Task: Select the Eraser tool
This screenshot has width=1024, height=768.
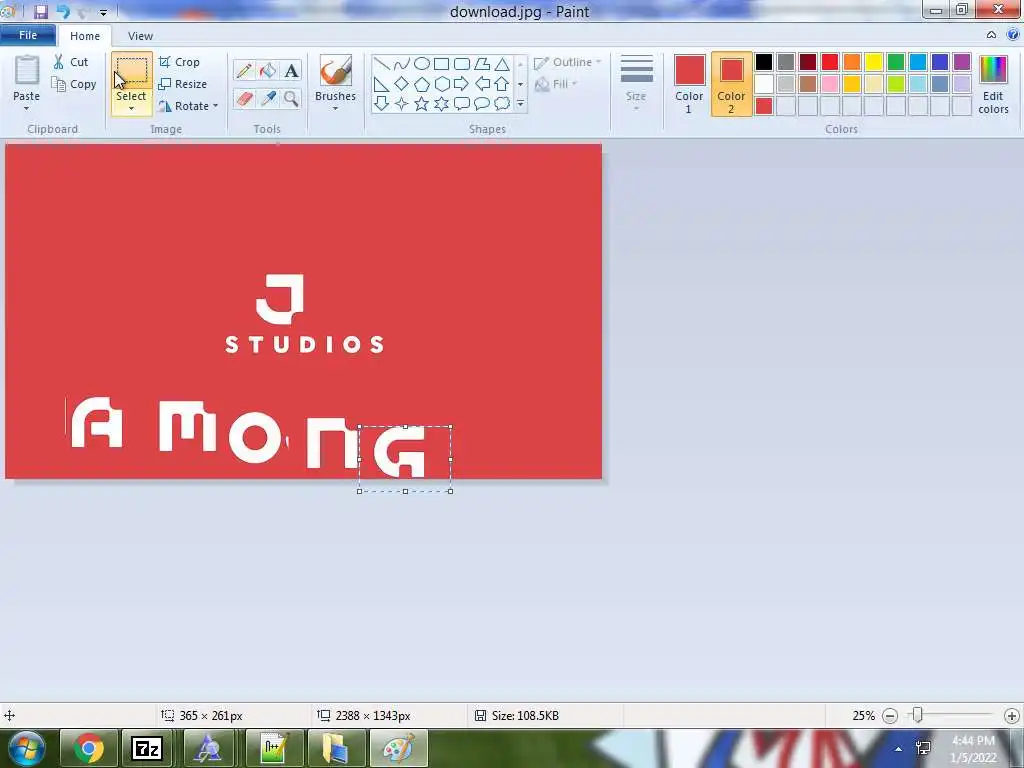Action: [x=244, y=99]
